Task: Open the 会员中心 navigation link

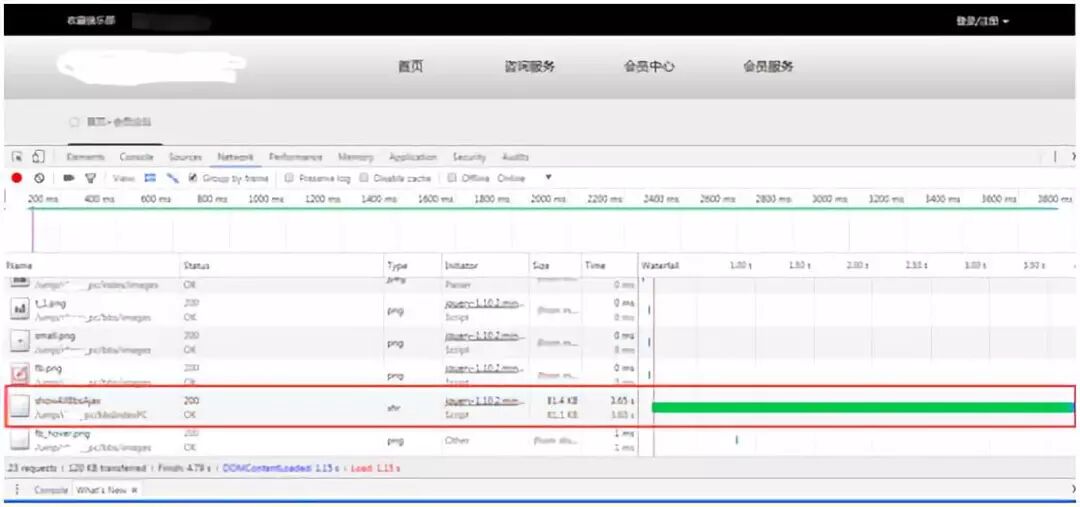Action: tap(649, 67)
